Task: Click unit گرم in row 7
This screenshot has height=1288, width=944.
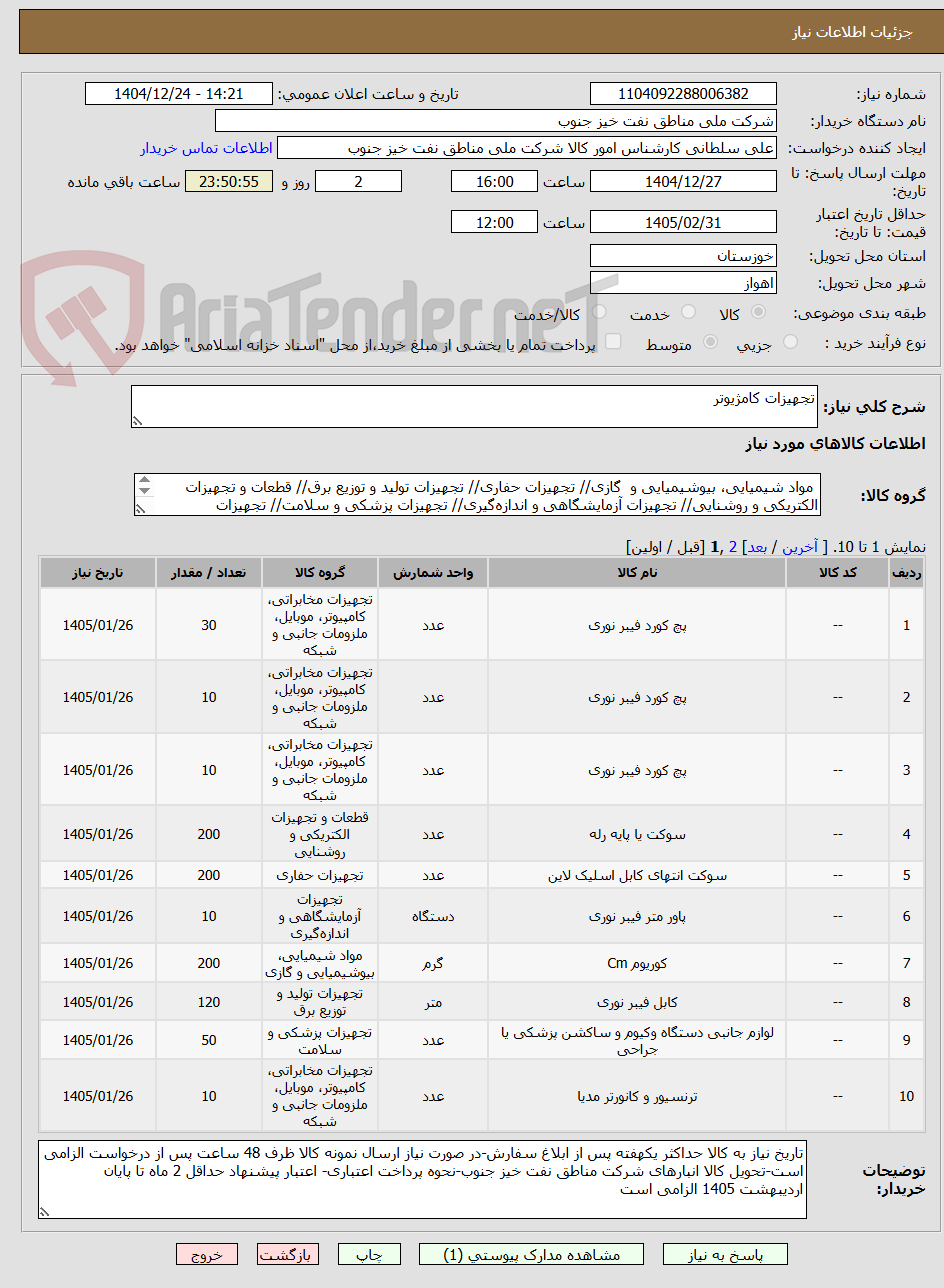Action: tap(432, 963)
